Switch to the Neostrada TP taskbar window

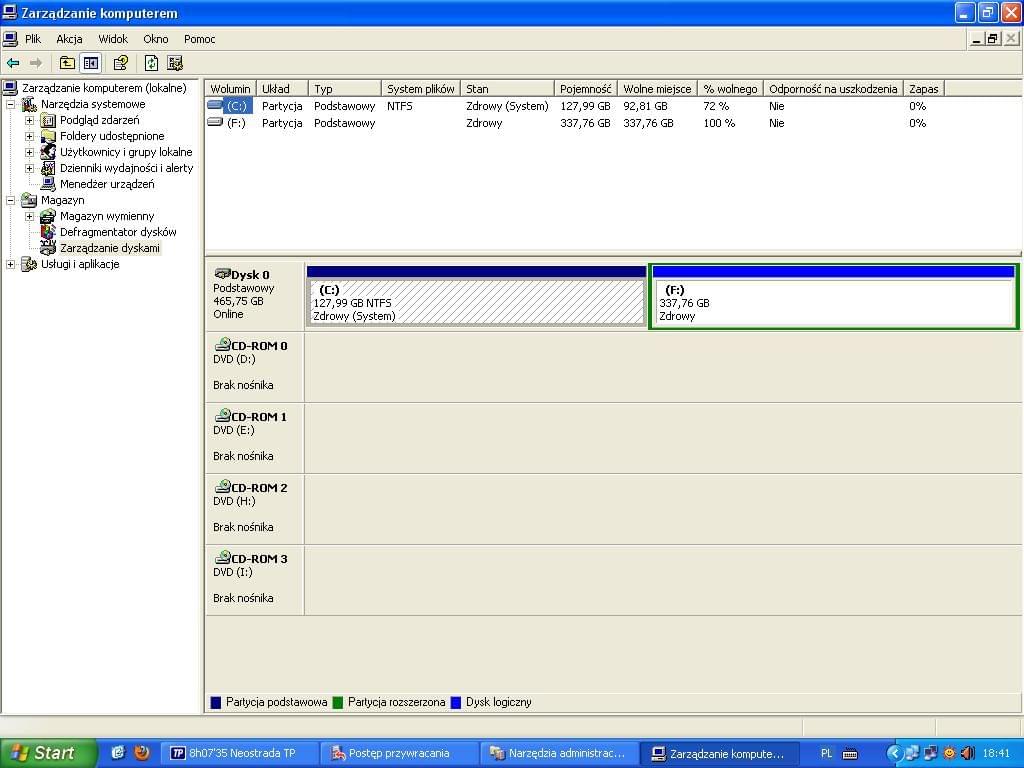click(238, 754)
